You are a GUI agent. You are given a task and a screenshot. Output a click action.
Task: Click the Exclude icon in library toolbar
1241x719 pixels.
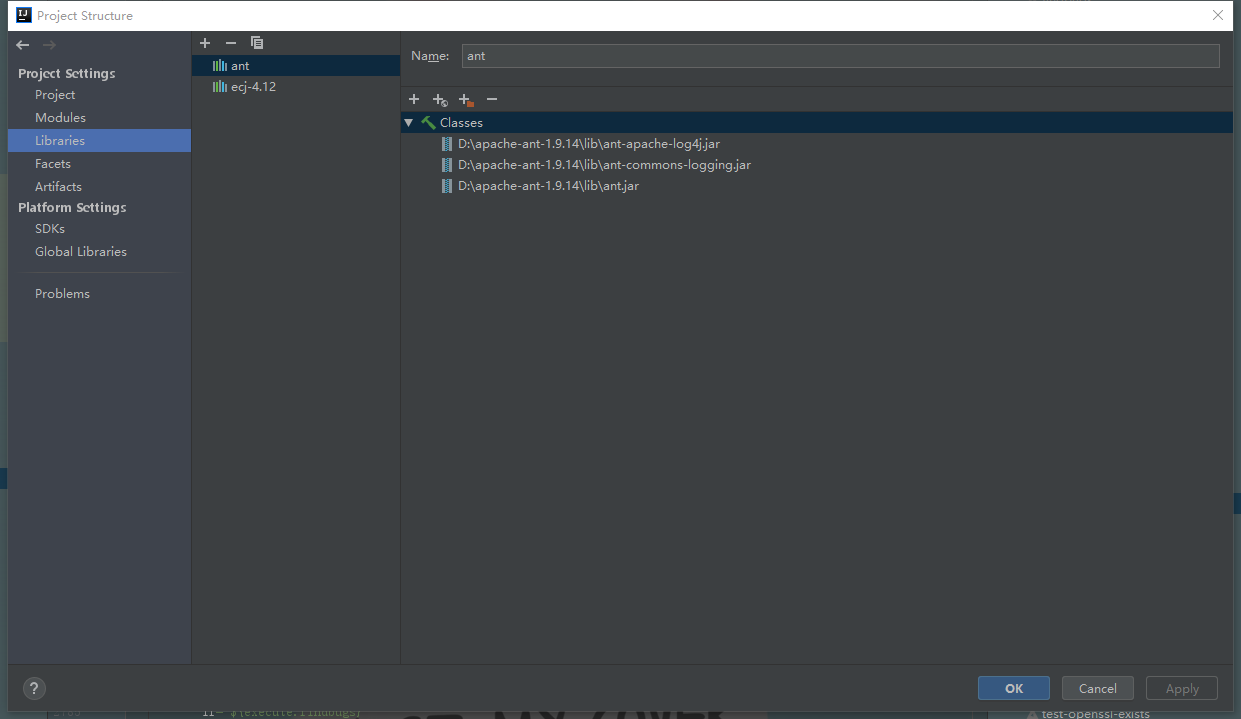tap(466, 99)
